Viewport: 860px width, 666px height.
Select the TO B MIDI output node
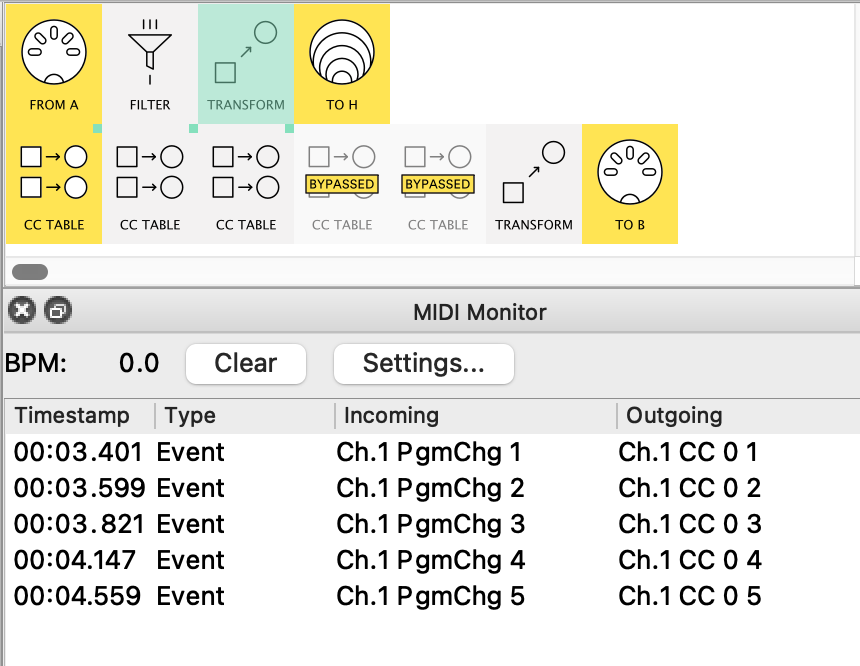630,183
